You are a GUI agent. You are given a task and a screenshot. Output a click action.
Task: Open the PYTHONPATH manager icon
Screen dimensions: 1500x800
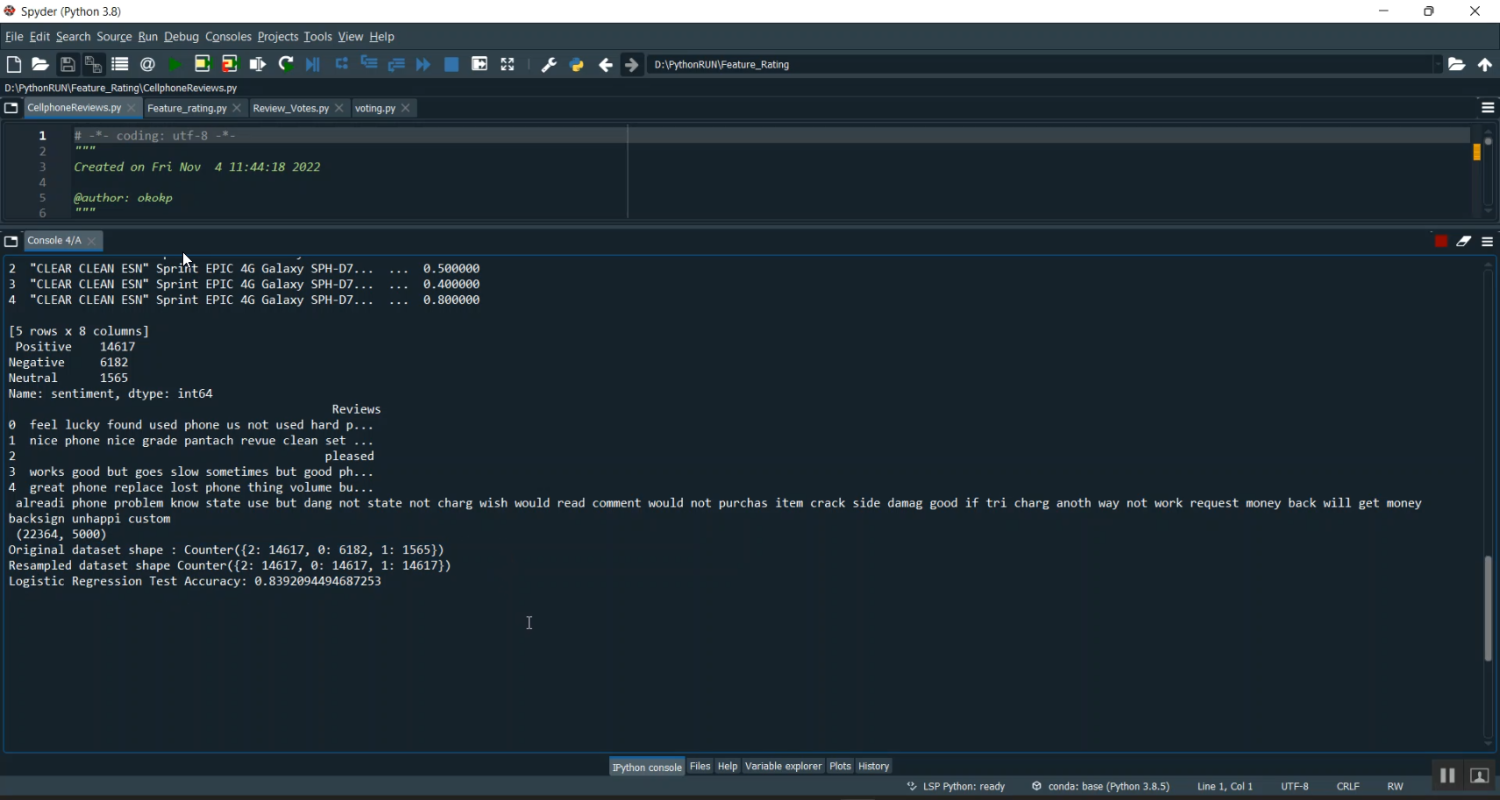click(576, 65)
